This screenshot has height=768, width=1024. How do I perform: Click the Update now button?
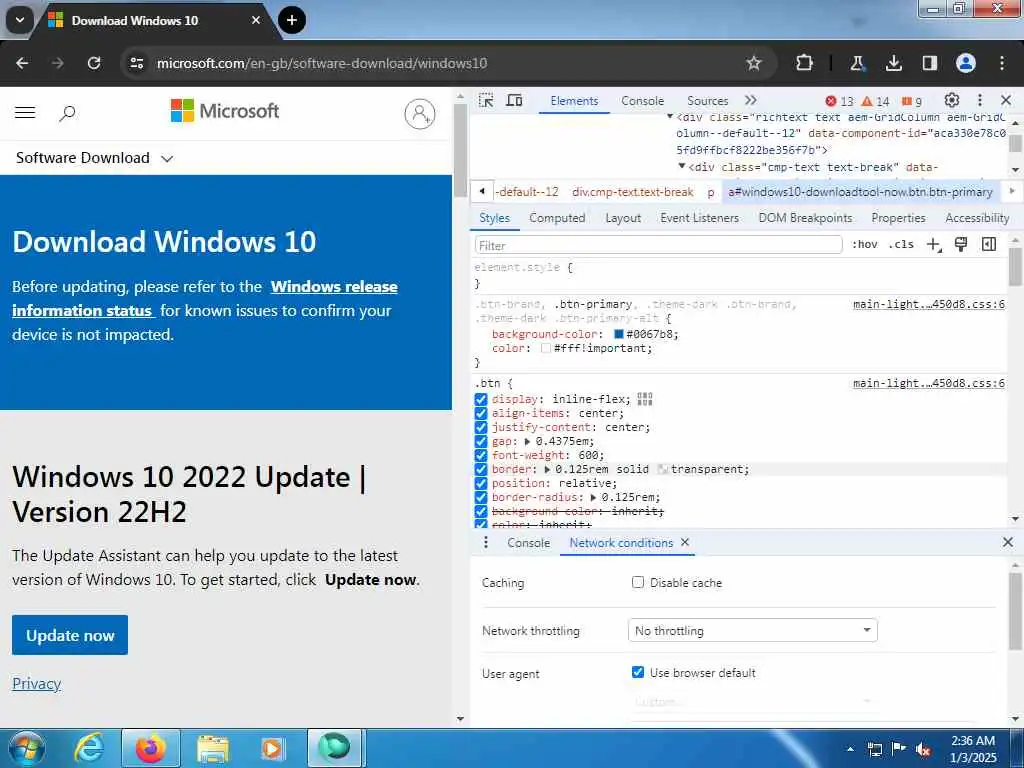tap(70, 635)
